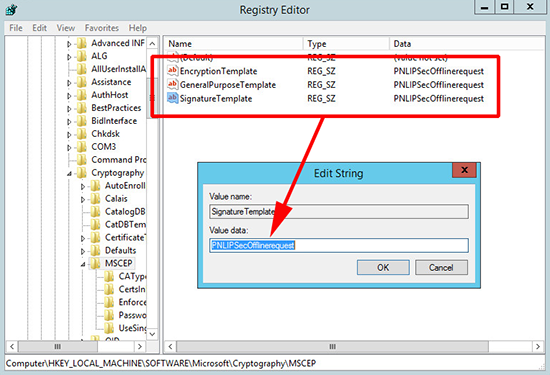
Task: Expand the AutoEnroll tree node
Action: [x=83, y=187]
